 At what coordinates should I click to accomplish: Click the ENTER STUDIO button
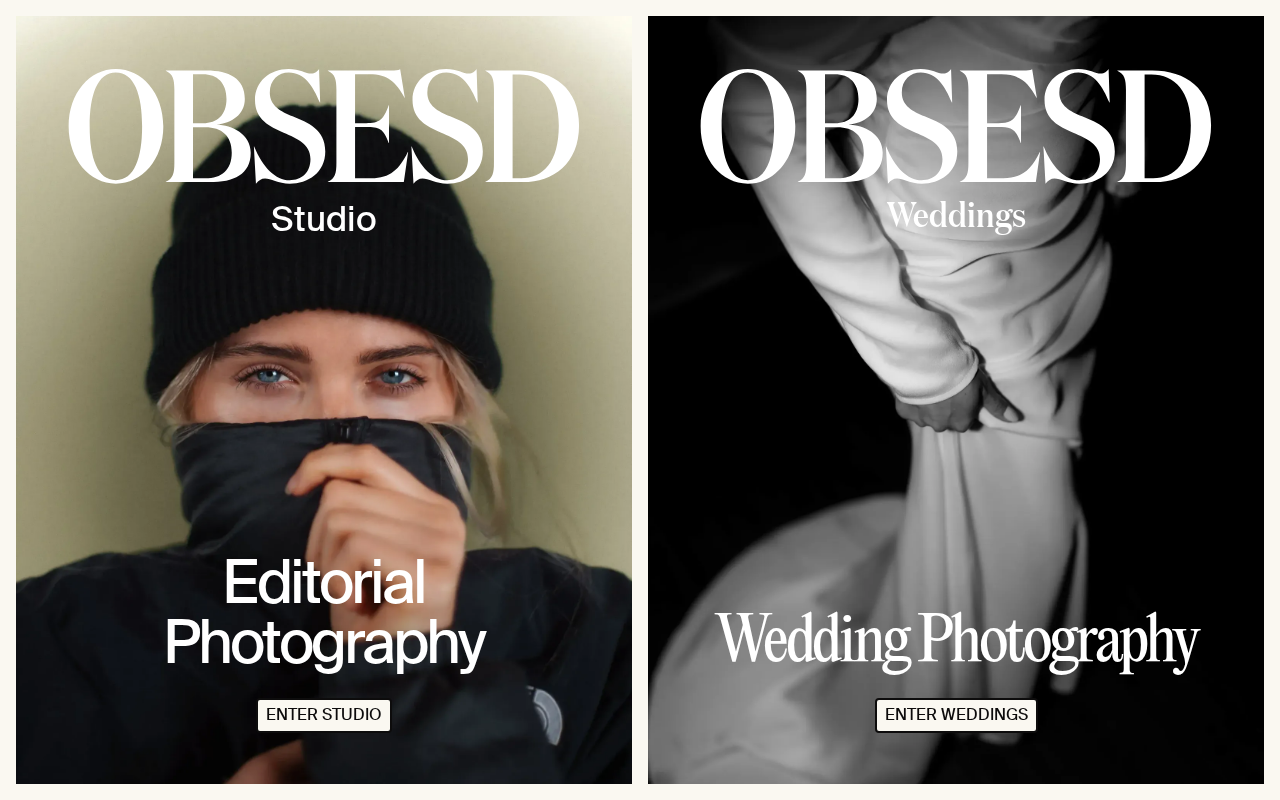(x=324, y=715)
